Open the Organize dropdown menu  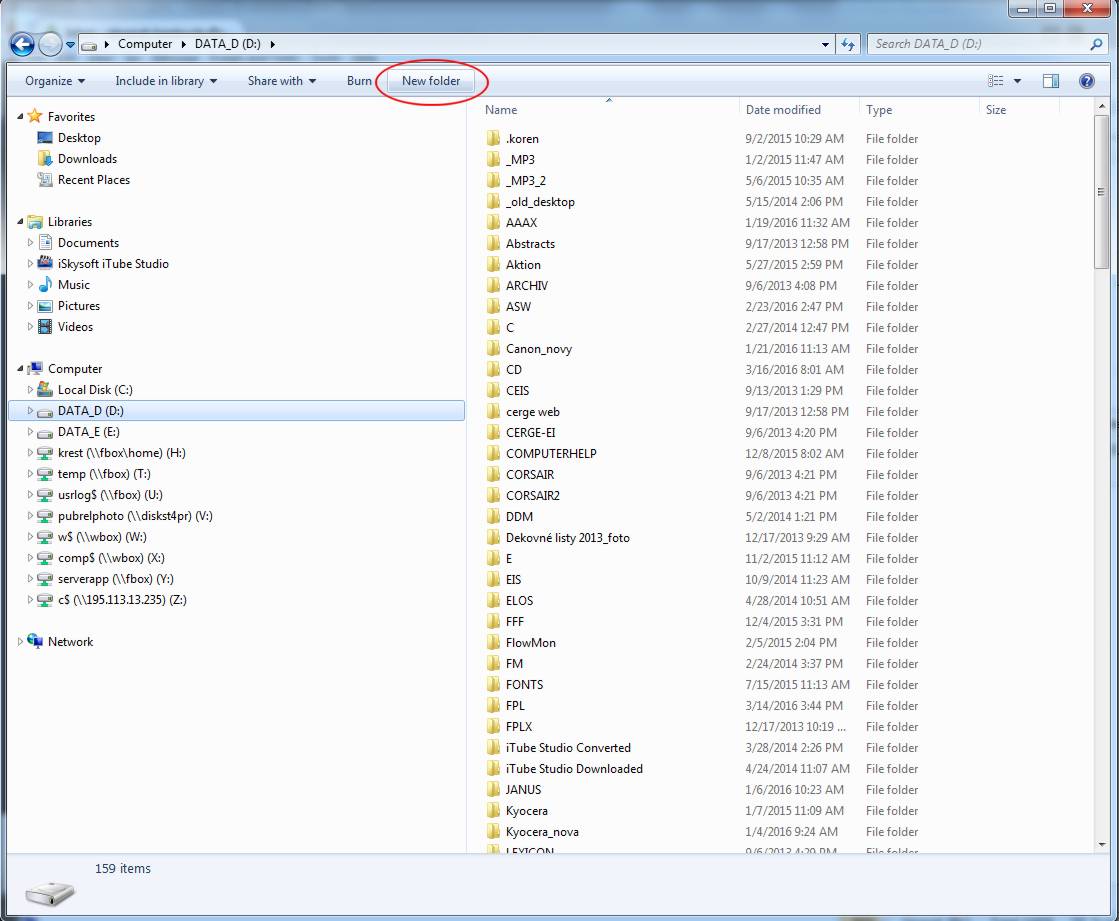pos(55,81)
